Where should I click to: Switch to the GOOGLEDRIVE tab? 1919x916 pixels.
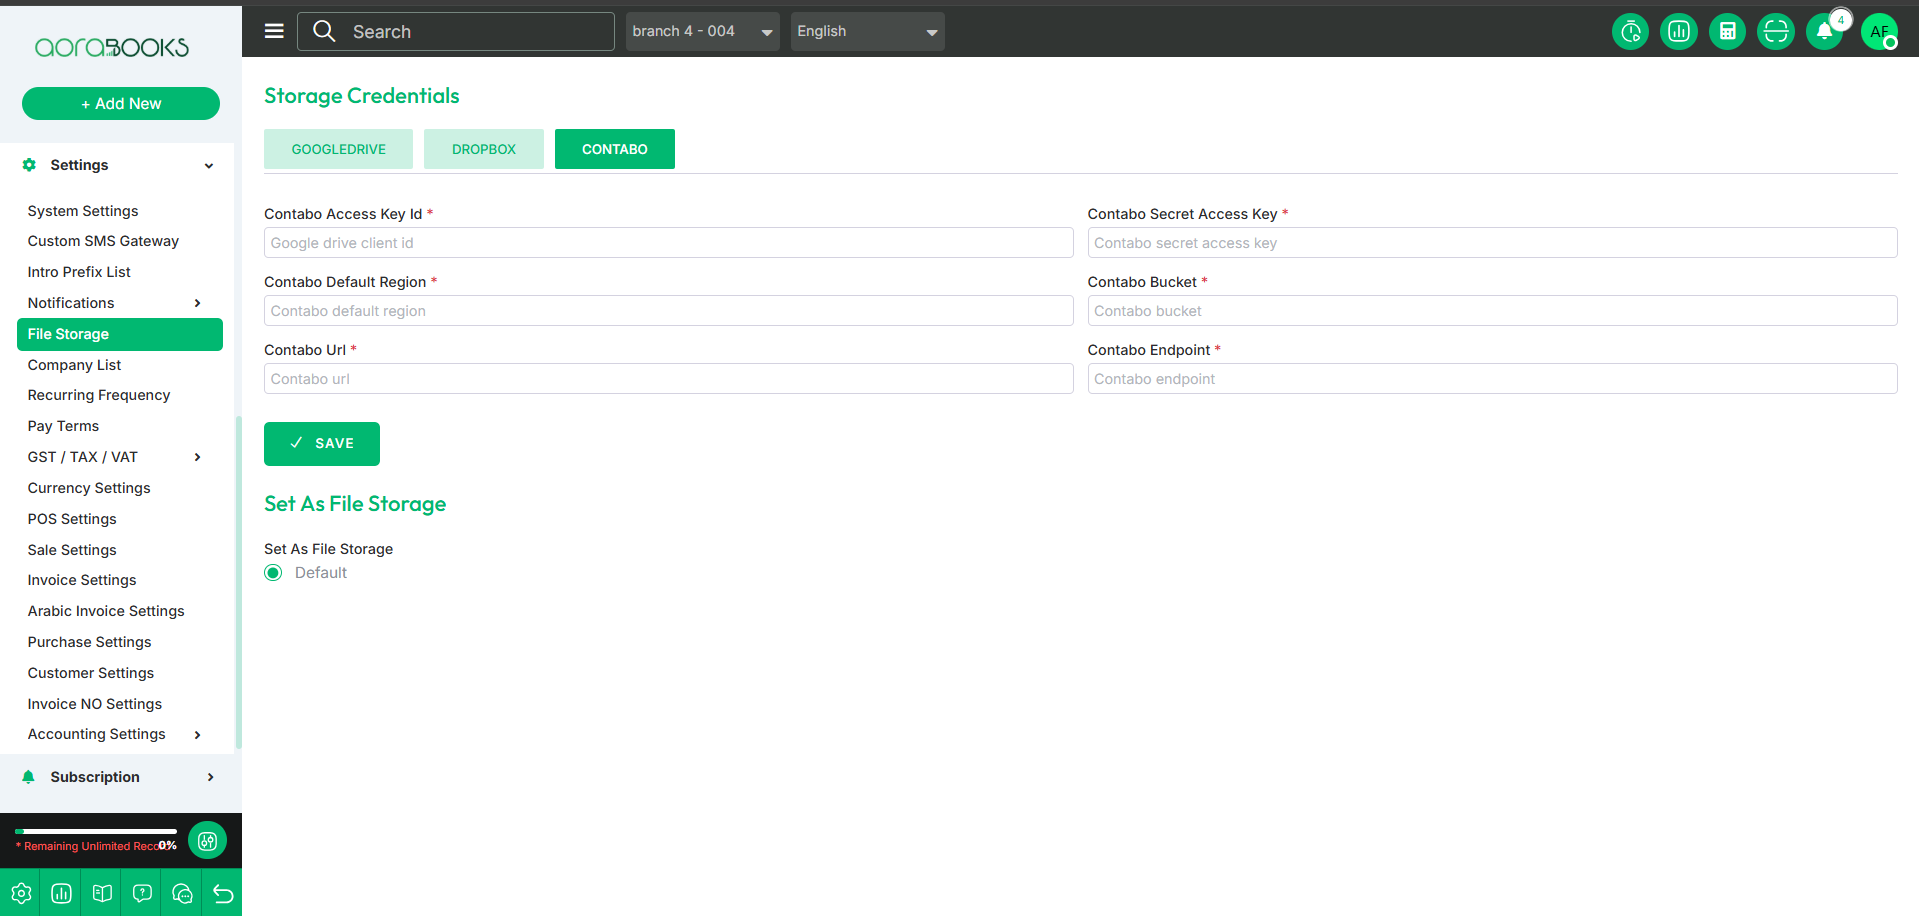tap(338, 149)
